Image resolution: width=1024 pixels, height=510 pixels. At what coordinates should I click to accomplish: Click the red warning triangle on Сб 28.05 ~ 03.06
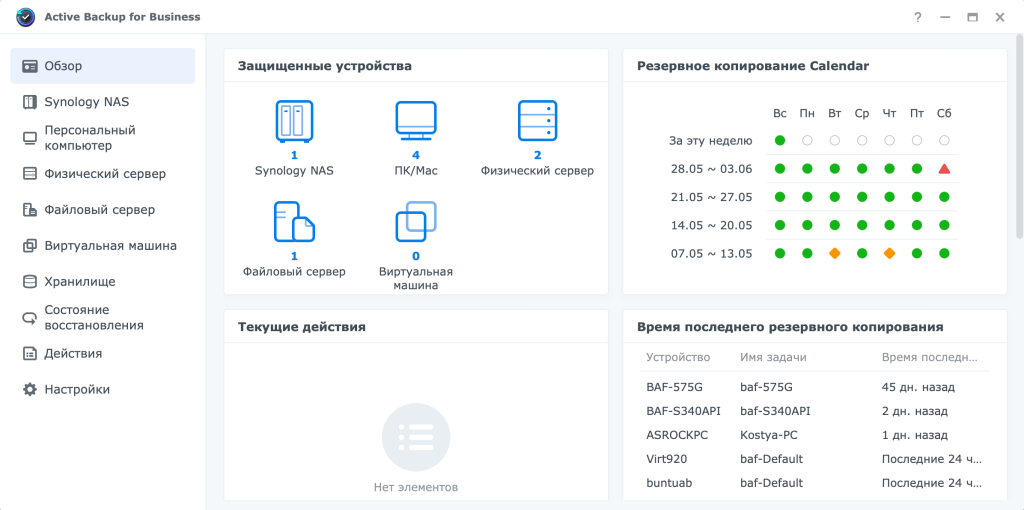944,168
